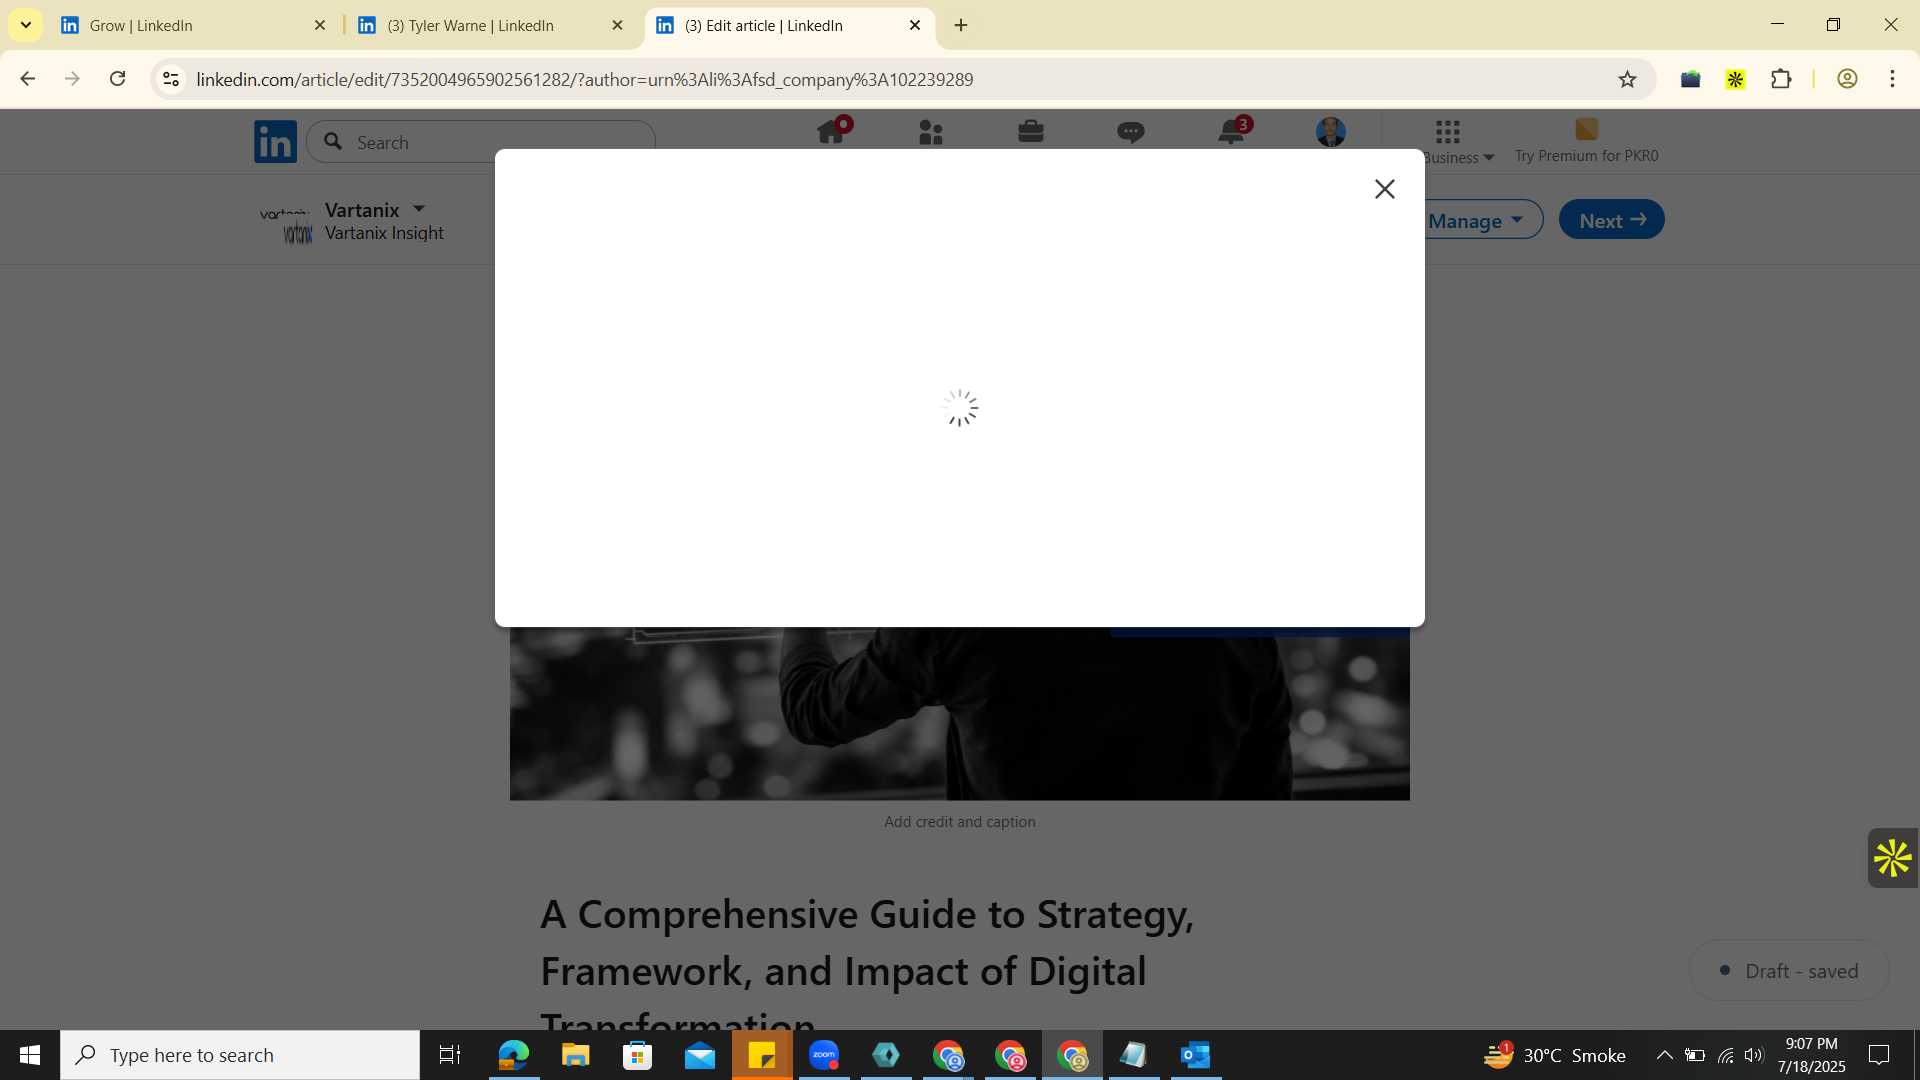Screen dimensions: 1920x1080
Task: Click the dark folder extension icon
Action: pyautogui.click(x=1691, y=79)
